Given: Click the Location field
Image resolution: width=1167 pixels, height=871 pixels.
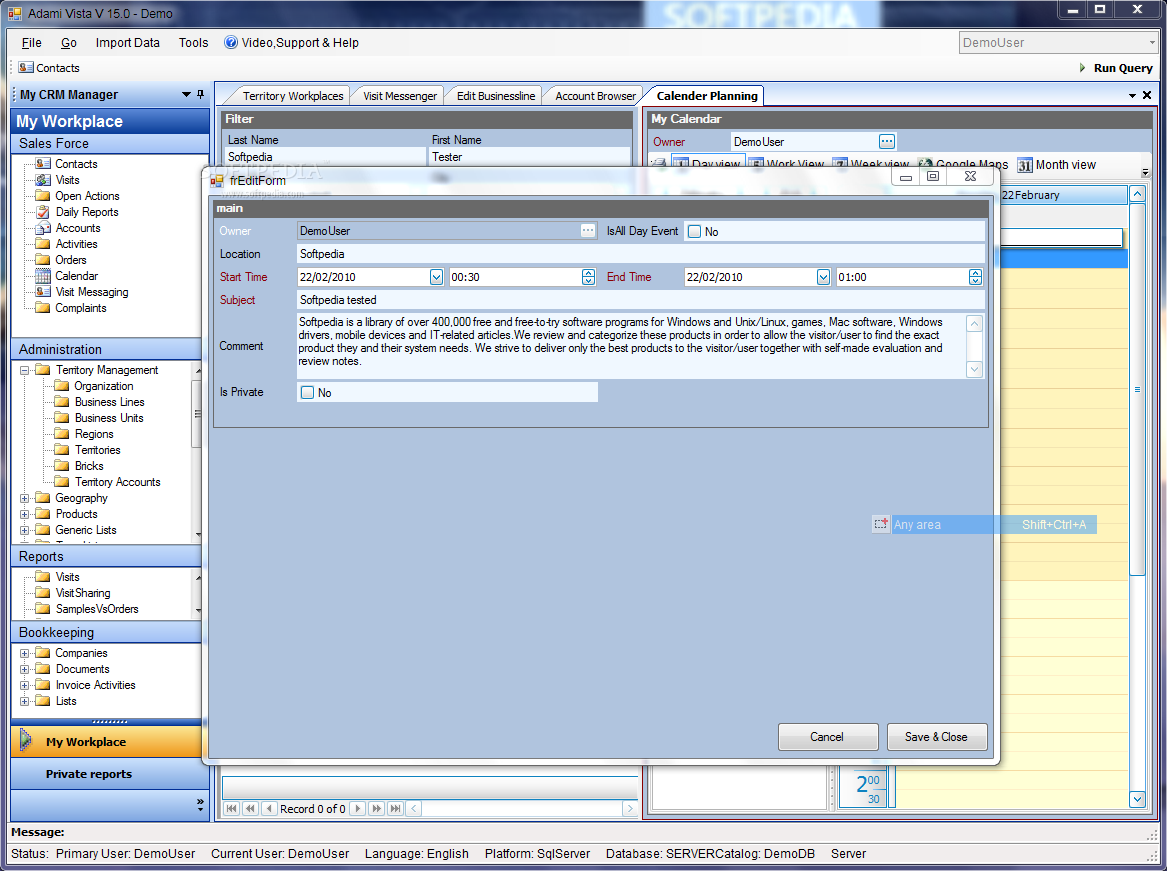Looking at the screenshot, I should coord(640,254).
